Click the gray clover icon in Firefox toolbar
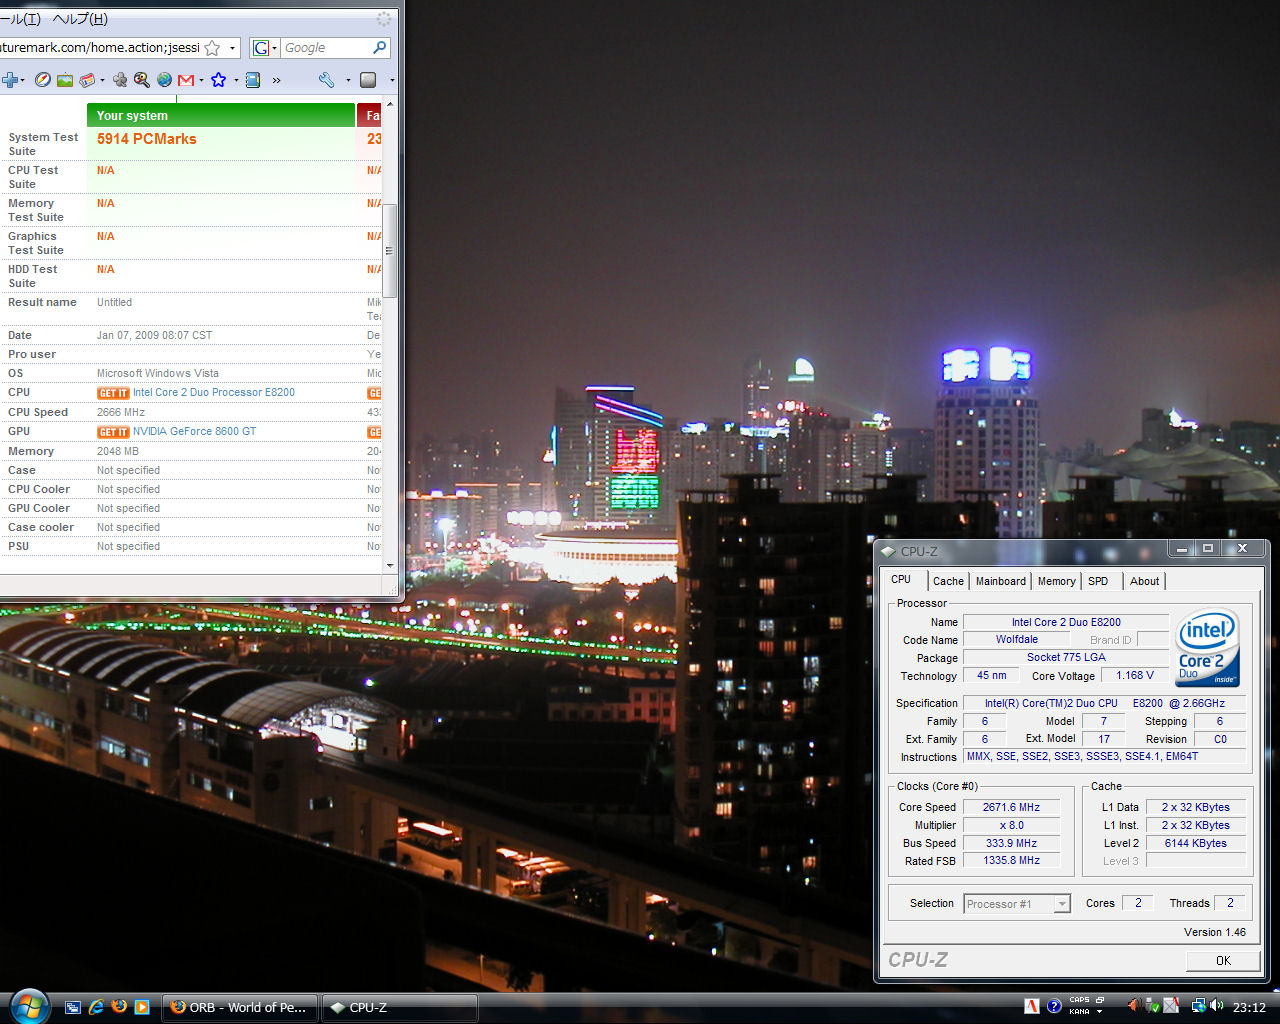 click(x=120, y=80)
